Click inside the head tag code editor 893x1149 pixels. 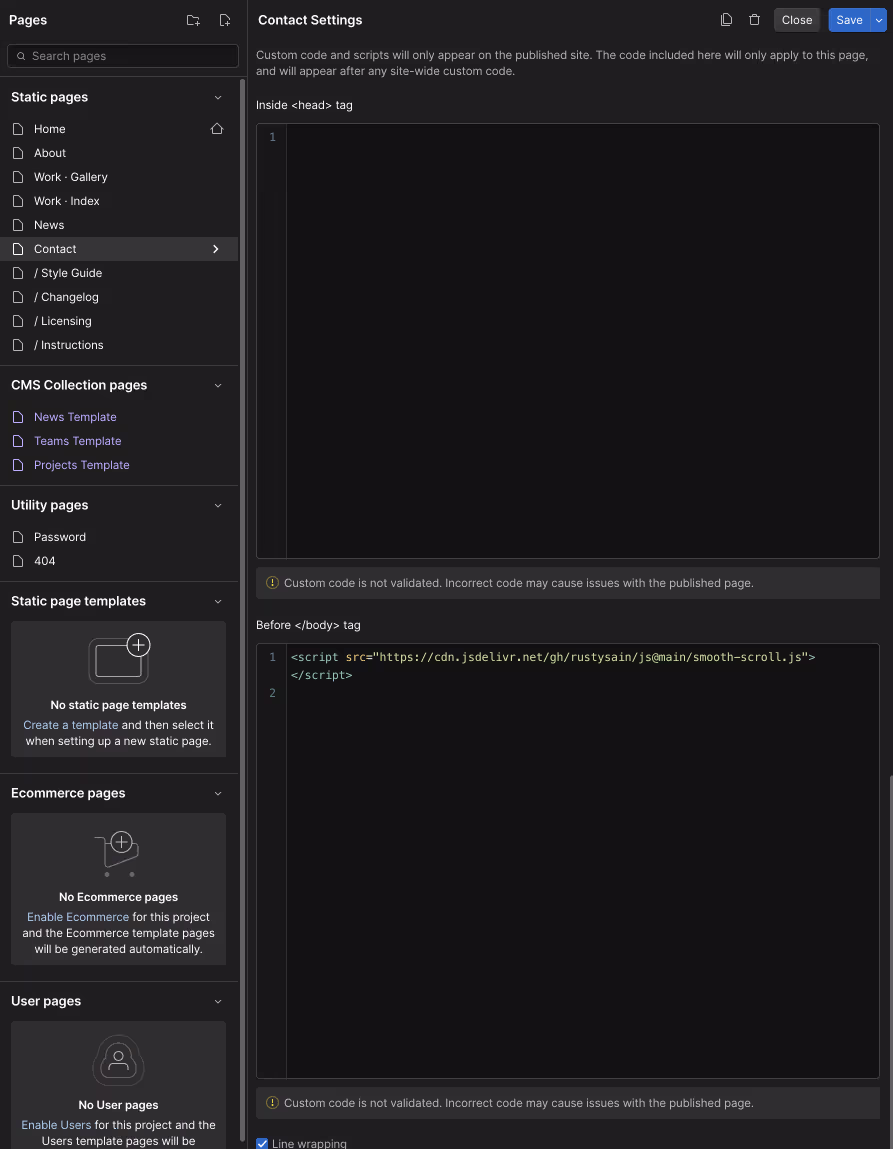[x=568, y=341]
